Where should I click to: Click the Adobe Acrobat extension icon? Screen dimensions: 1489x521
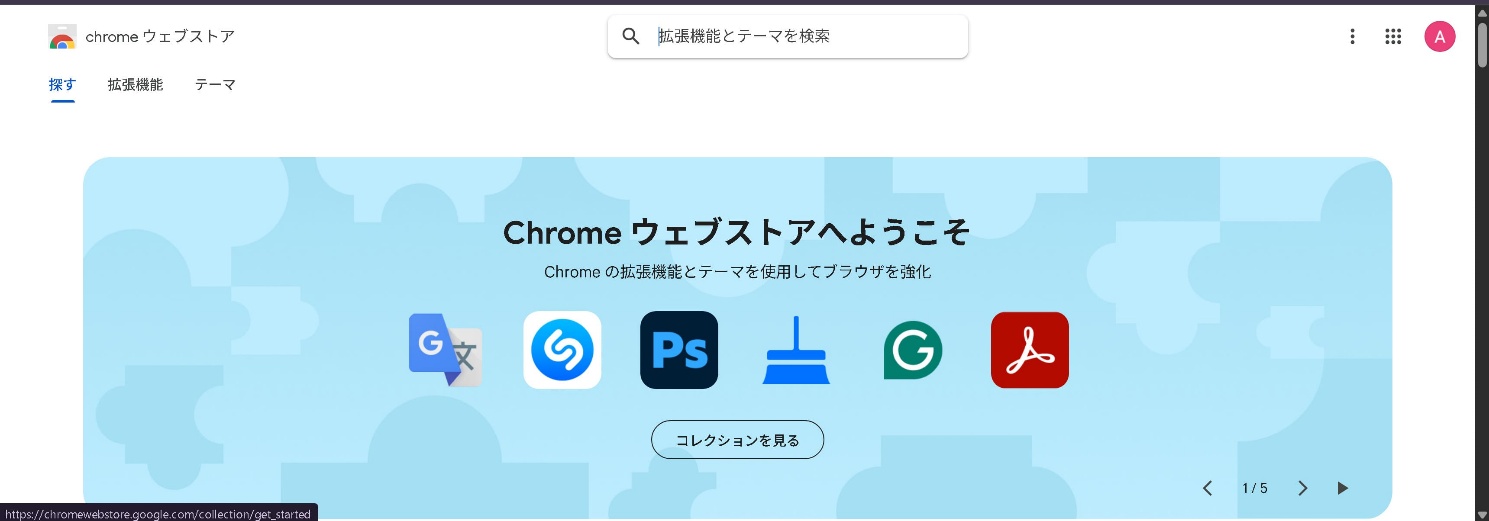coord(1029,350)
